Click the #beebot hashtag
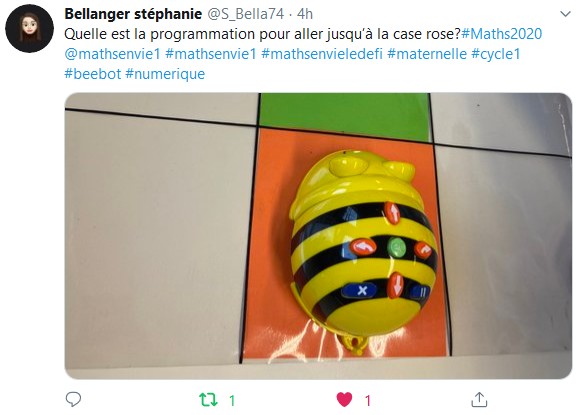 point(93,74)
